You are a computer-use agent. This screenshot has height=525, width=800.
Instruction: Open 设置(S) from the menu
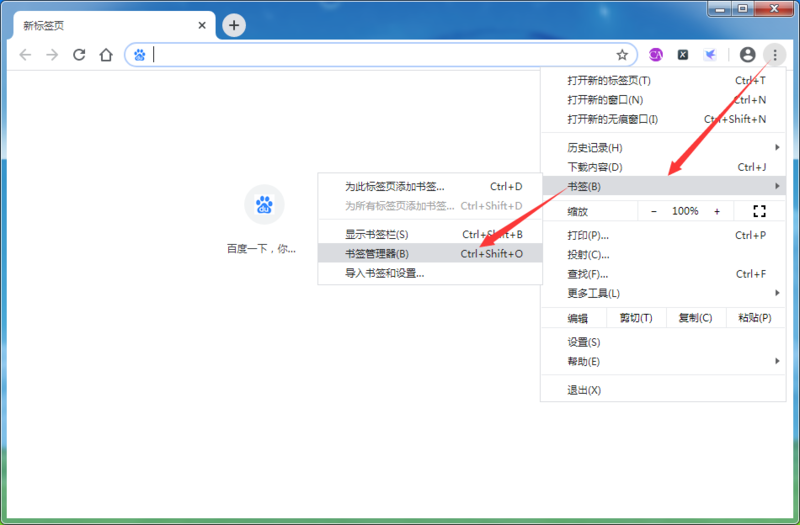click(663, 342)
